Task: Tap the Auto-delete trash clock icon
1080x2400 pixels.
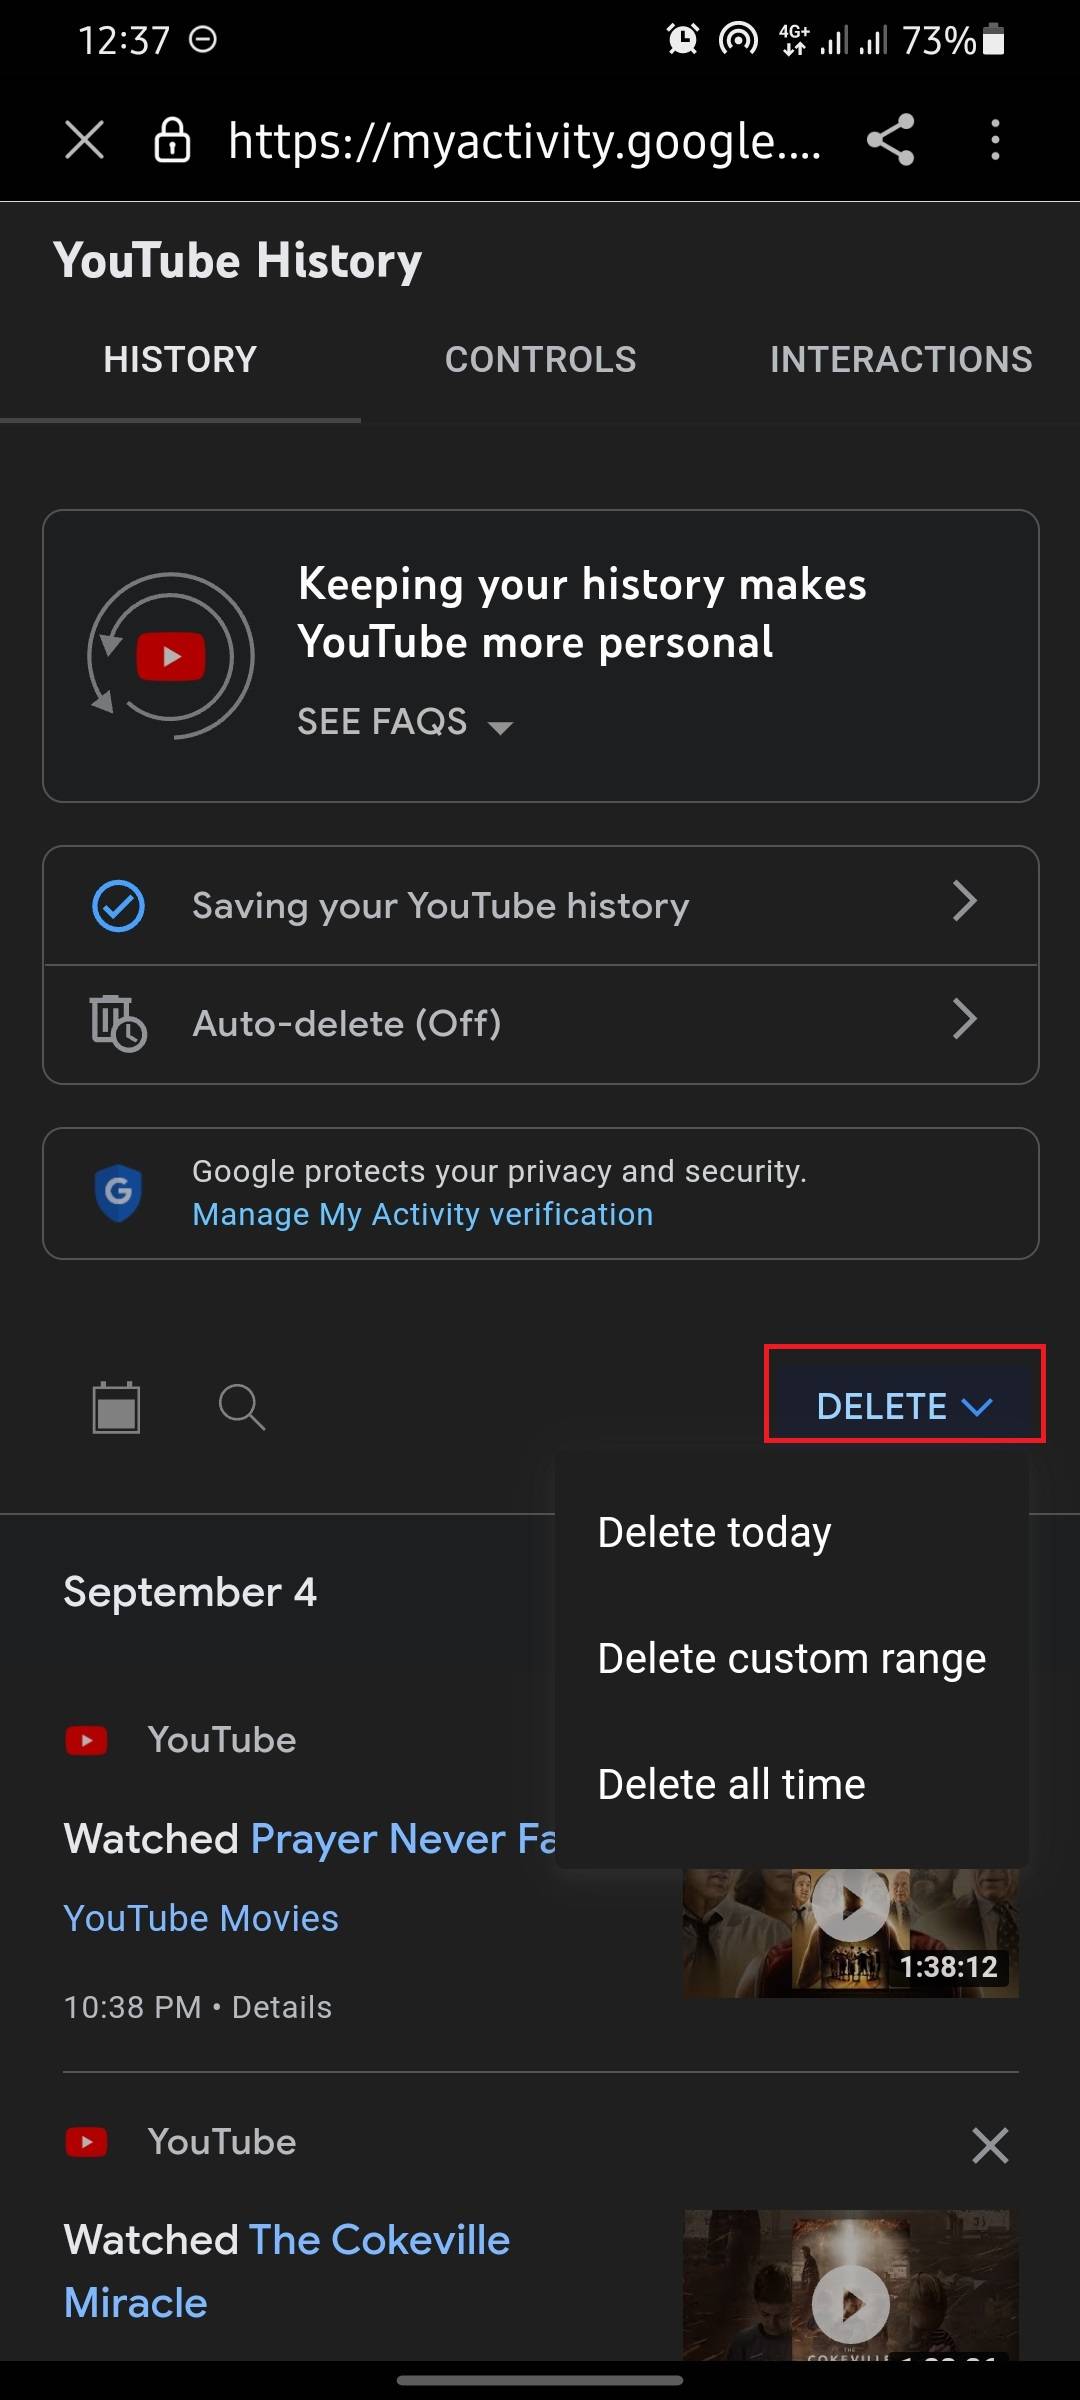Action: click(118, 1023)
